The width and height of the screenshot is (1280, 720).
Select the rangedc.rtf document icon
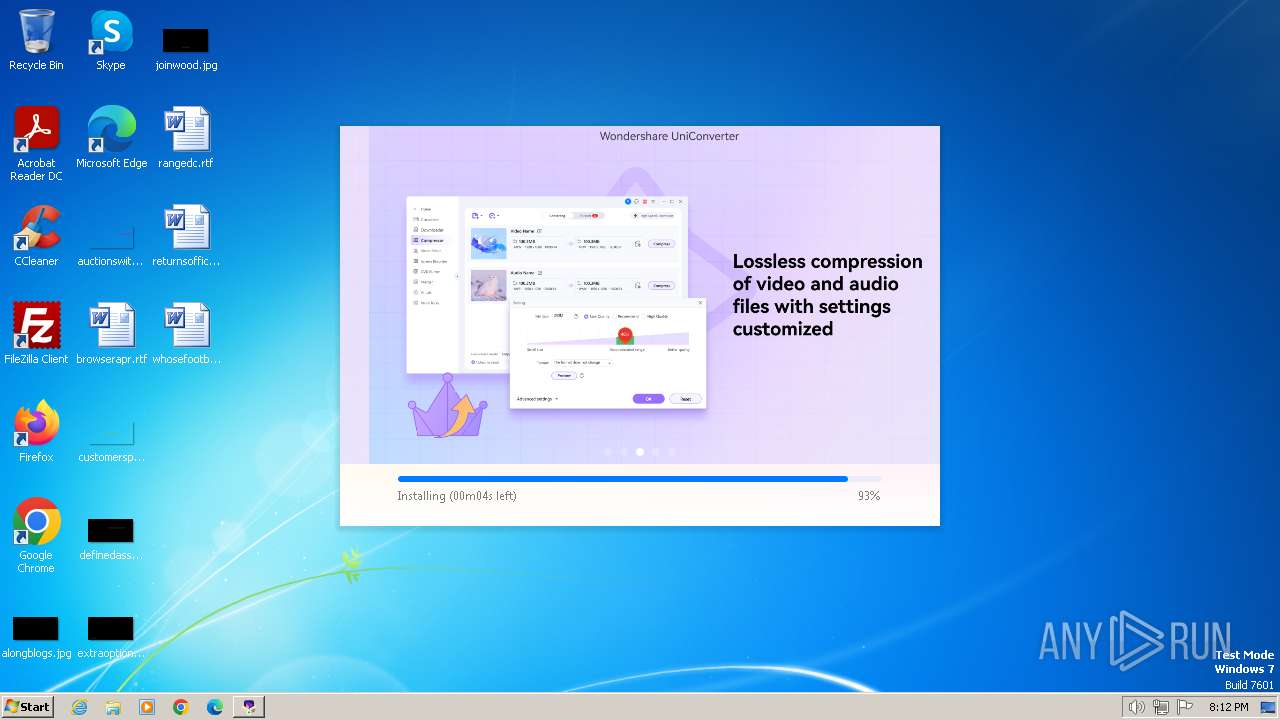(x=186, y=138)
